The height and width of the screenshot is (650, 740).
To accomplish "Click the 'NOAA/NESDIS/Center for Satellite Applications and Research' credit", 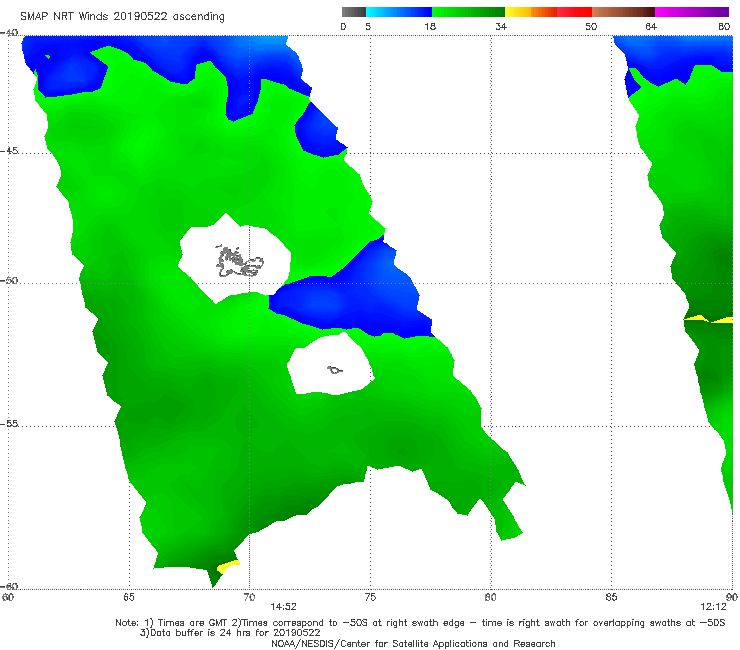I will coord(413,643).
